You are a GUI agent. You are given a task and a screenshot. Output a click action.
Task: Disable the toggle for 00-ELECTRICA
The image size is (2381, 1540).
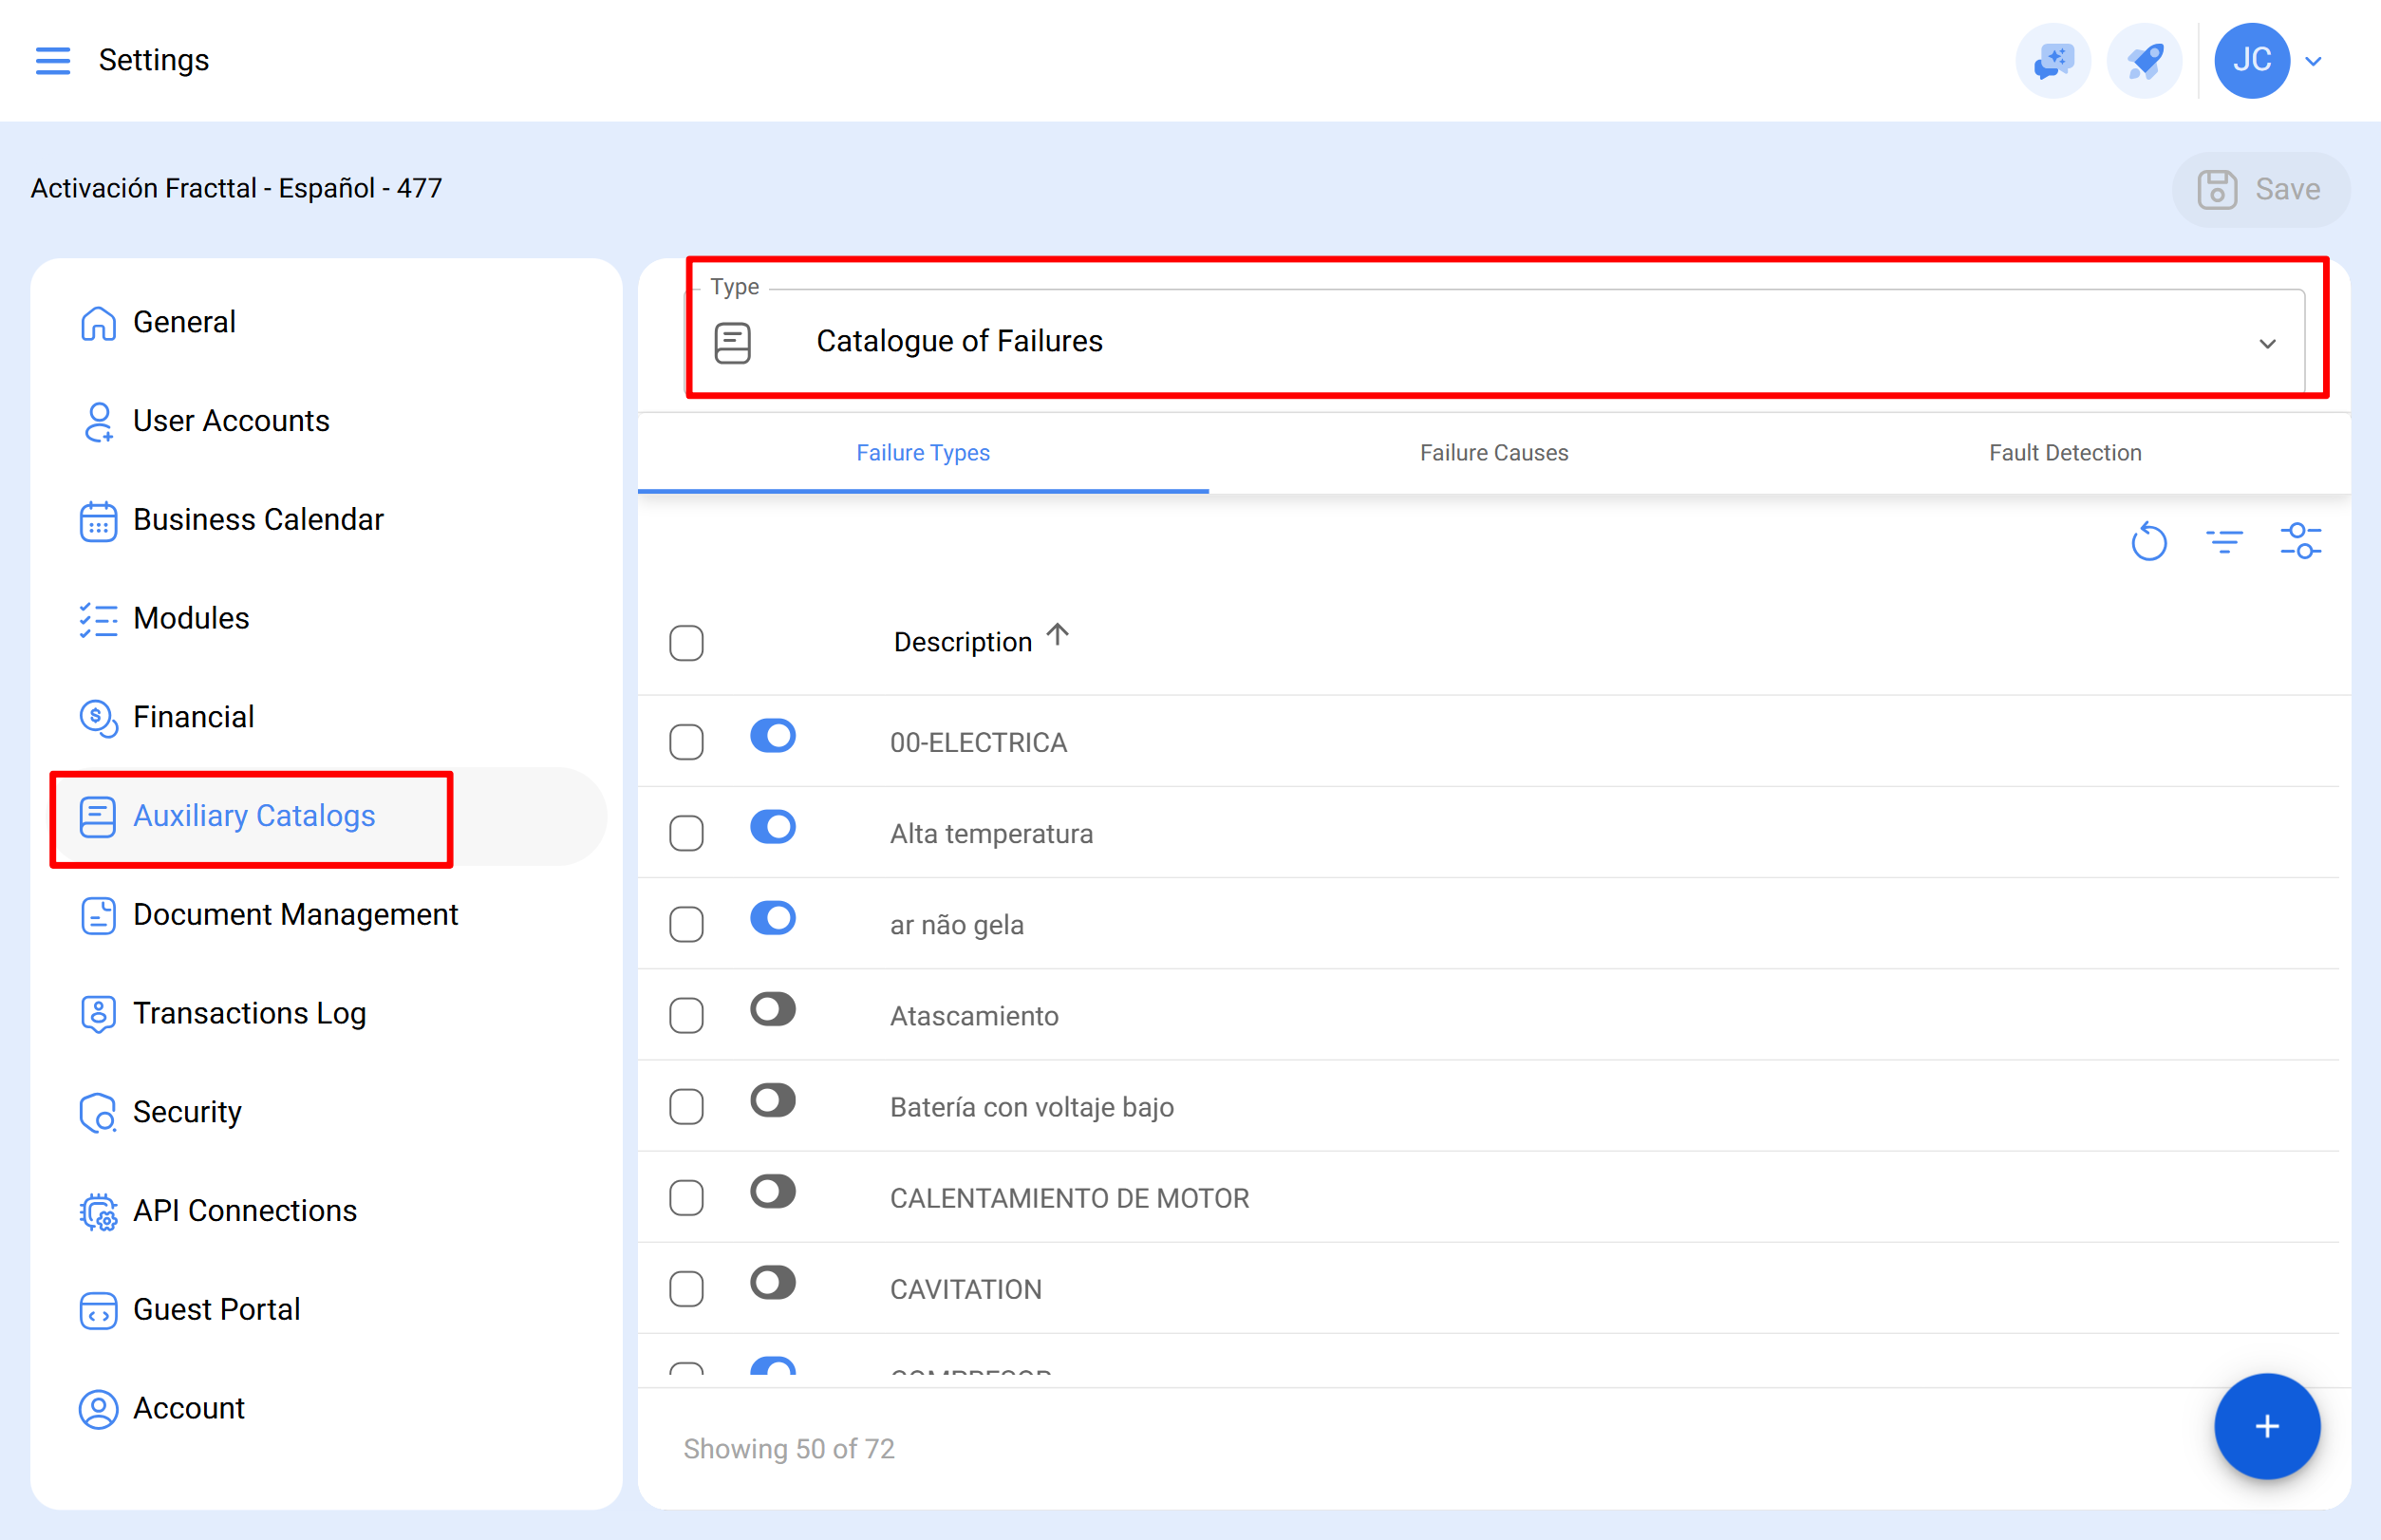[x=772, y=736]
